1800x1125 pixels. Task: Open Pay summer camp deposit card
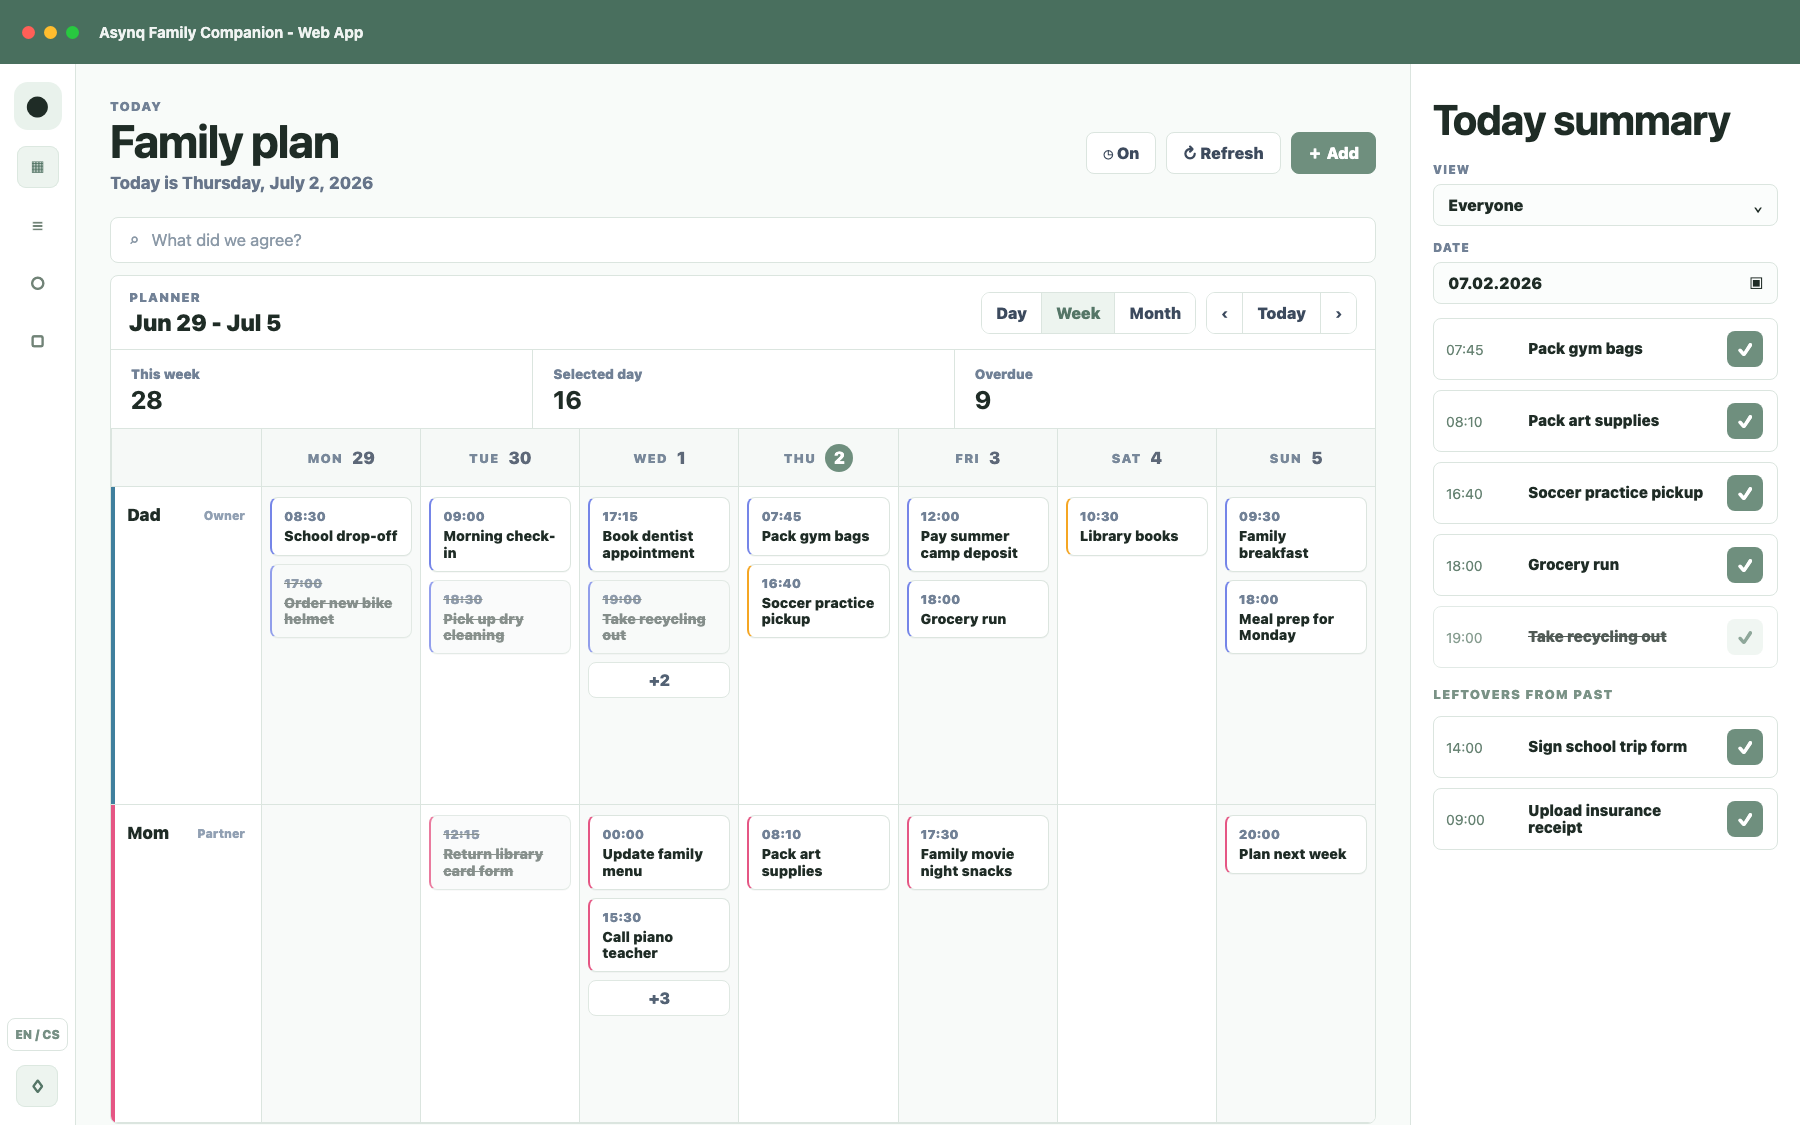click(978, 534)
